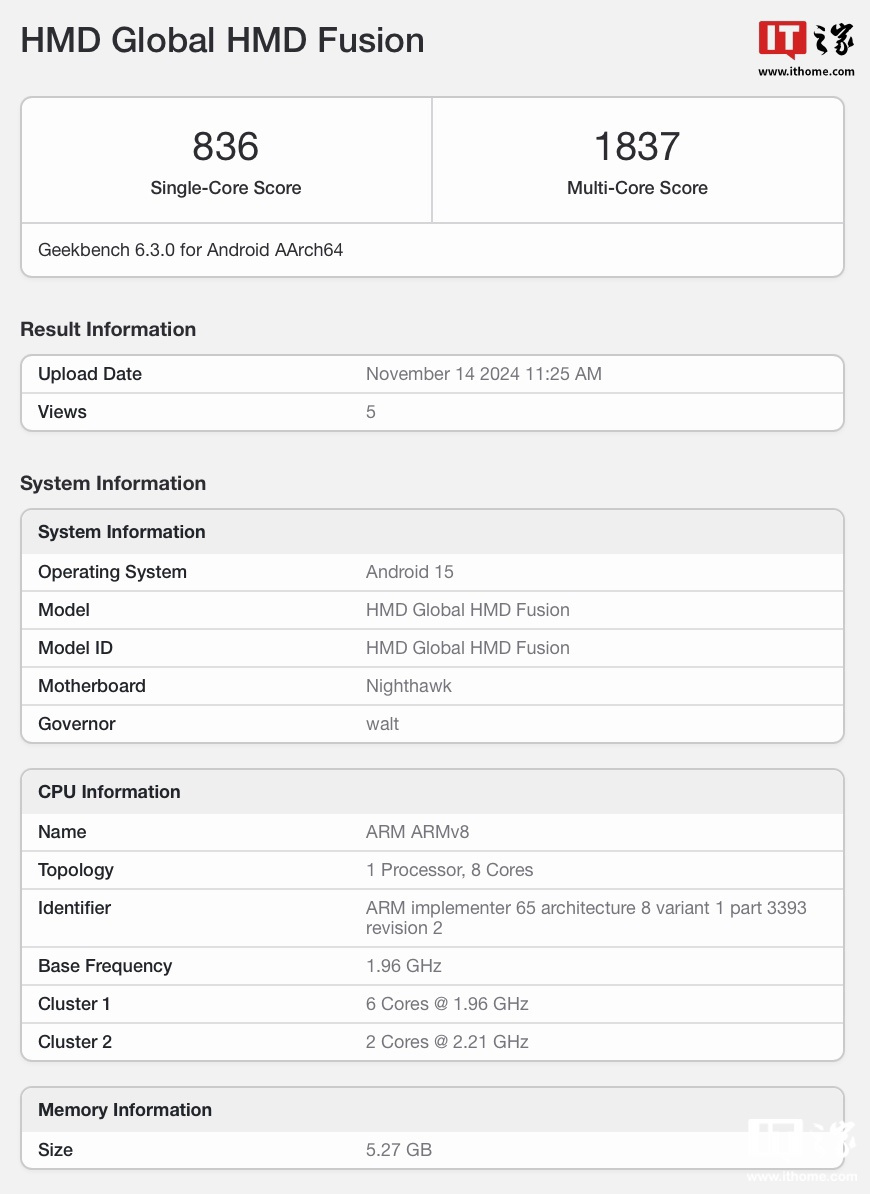Click the memory Size 5.27 GB value
Viewport: 870px width, 1194px height.
[398, 1150]
